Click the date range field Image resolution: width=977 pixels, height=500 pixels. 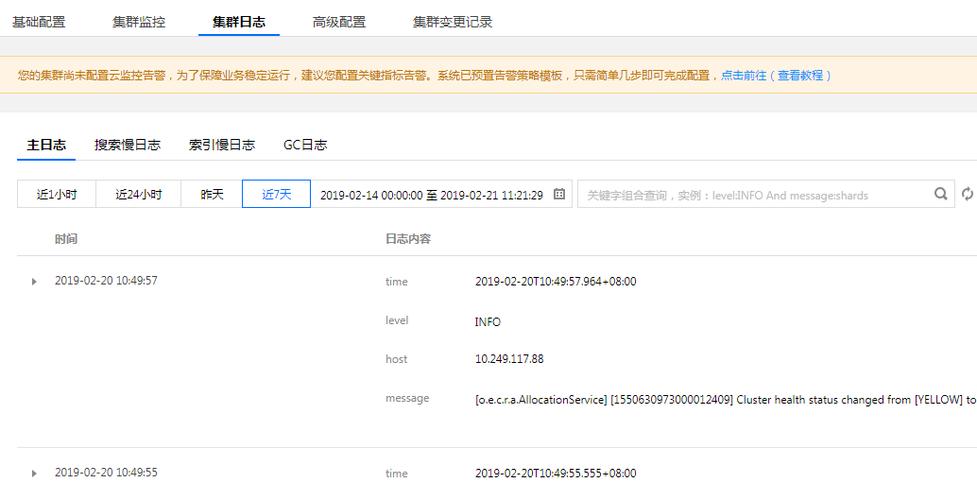click(x=441, y=194)
